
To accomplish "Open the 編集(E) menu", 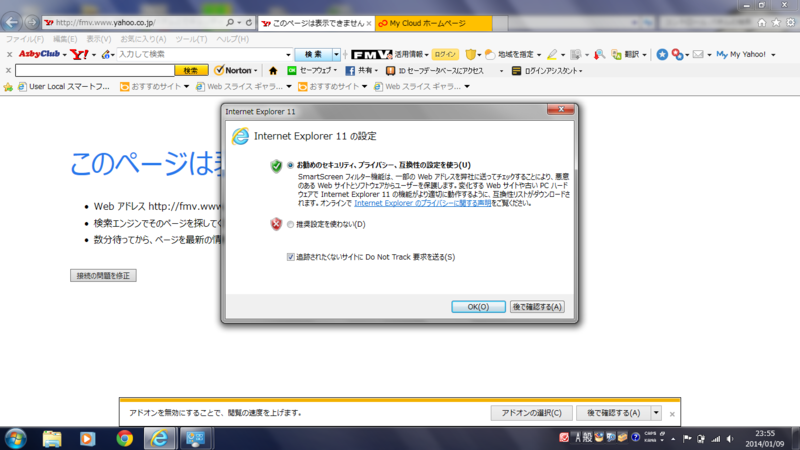I will pyautogui.click(x=65, y=39).
